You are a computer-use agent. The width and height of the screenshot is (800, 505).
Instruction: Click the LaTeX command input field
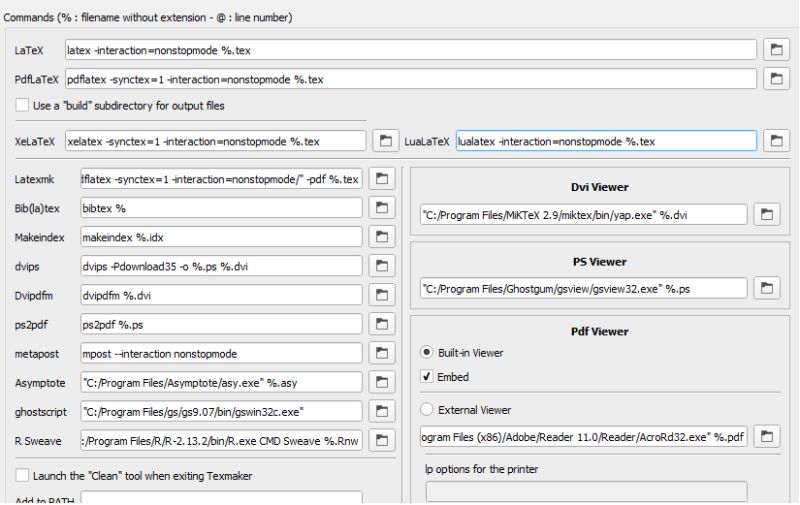pyautogui.click(x=411, y=50)
